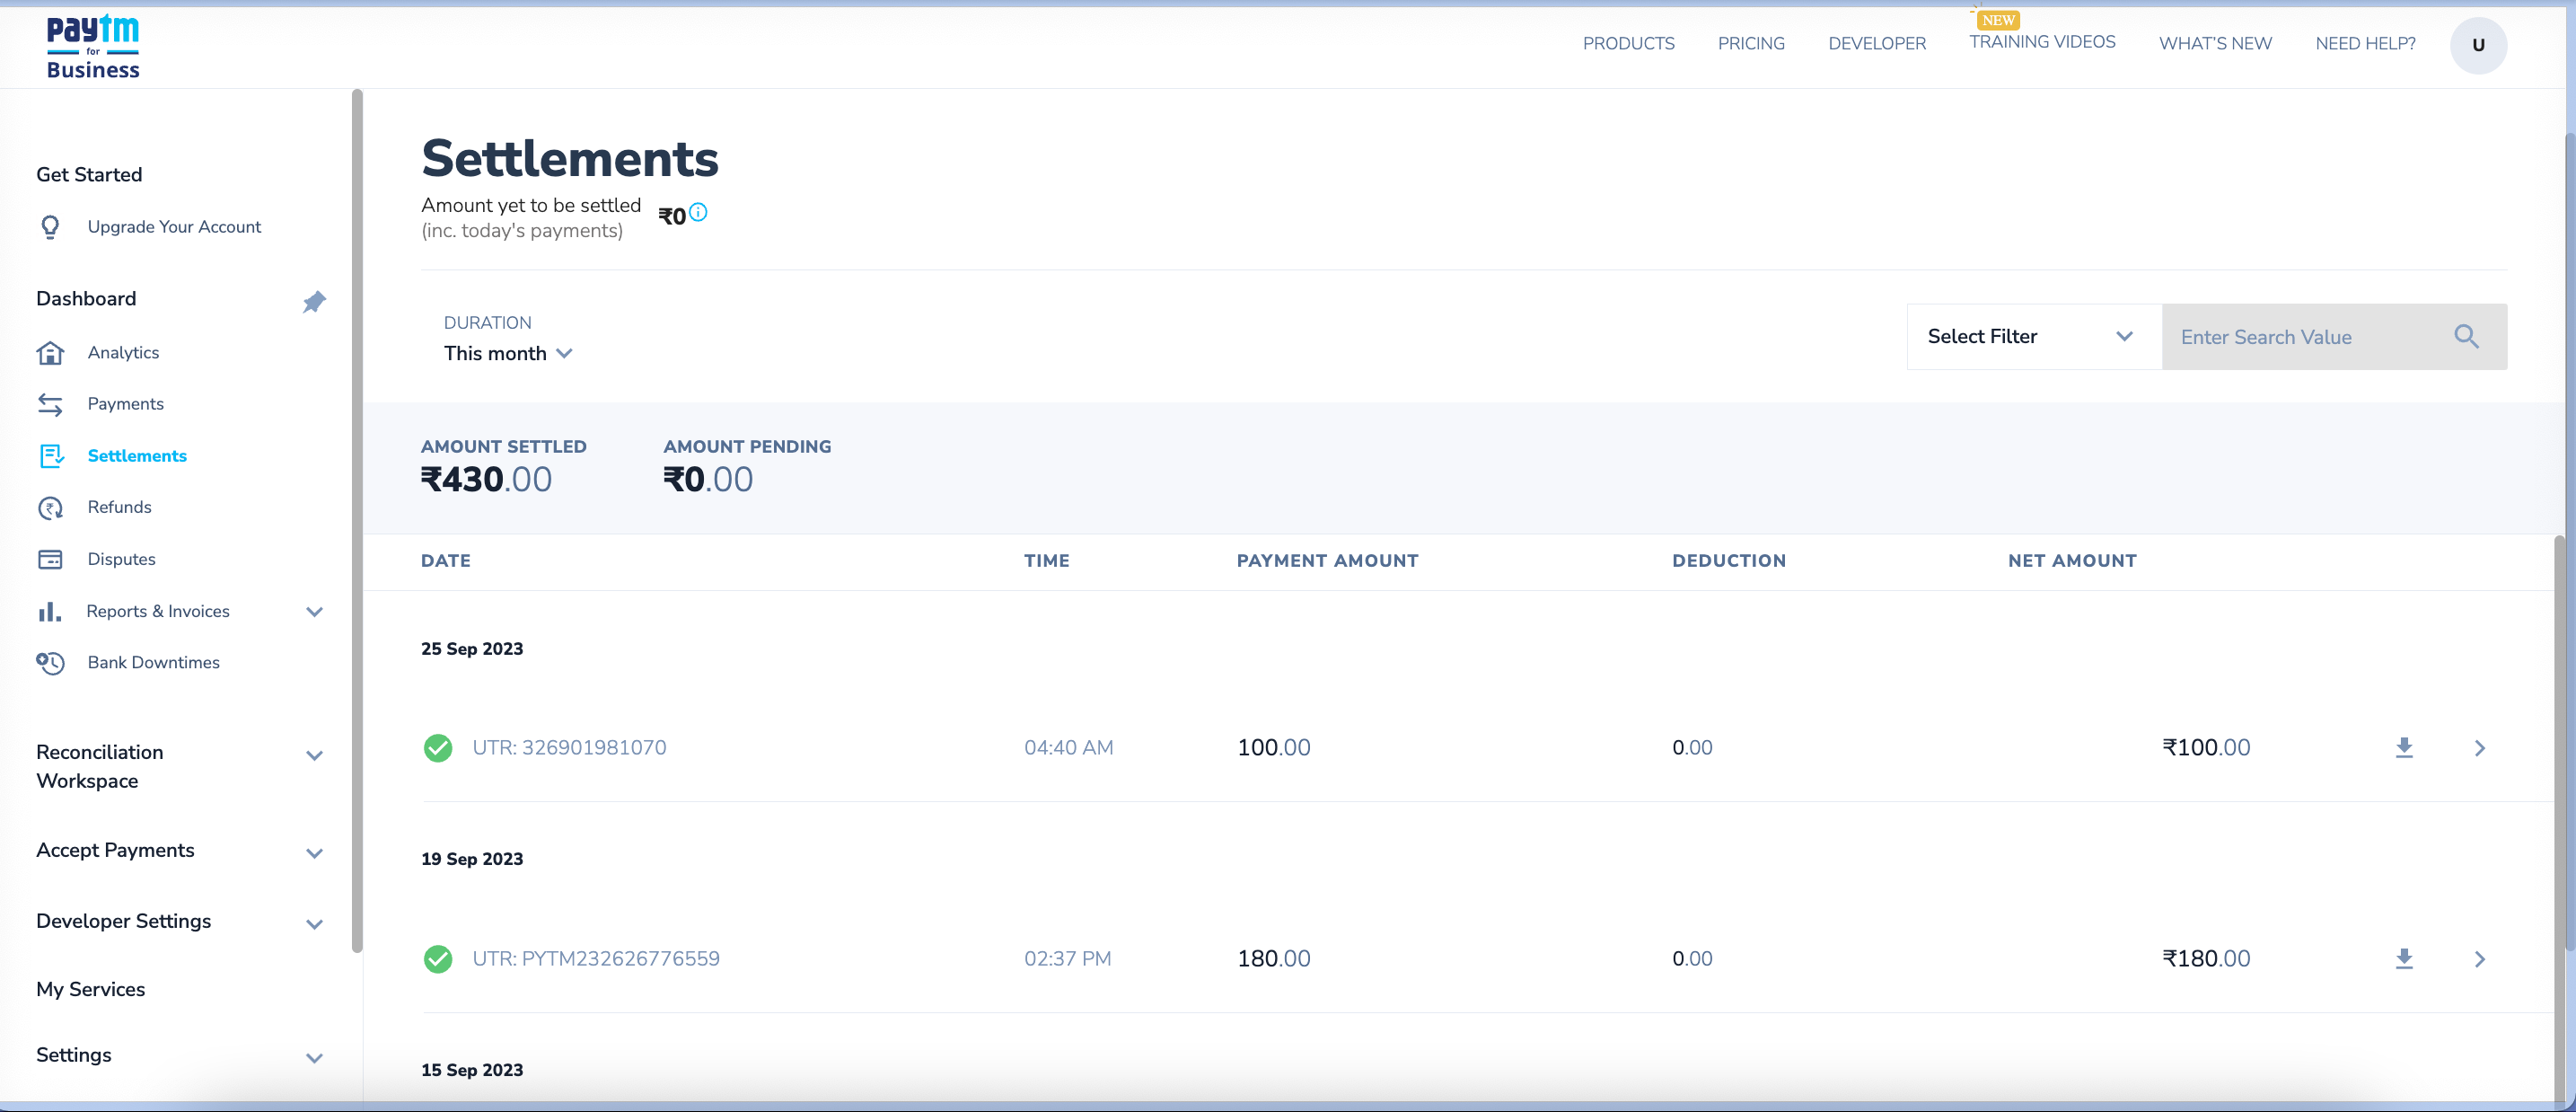Click the Settlements label in sidebar
2576x1112 pixels.
click(137, 456)
